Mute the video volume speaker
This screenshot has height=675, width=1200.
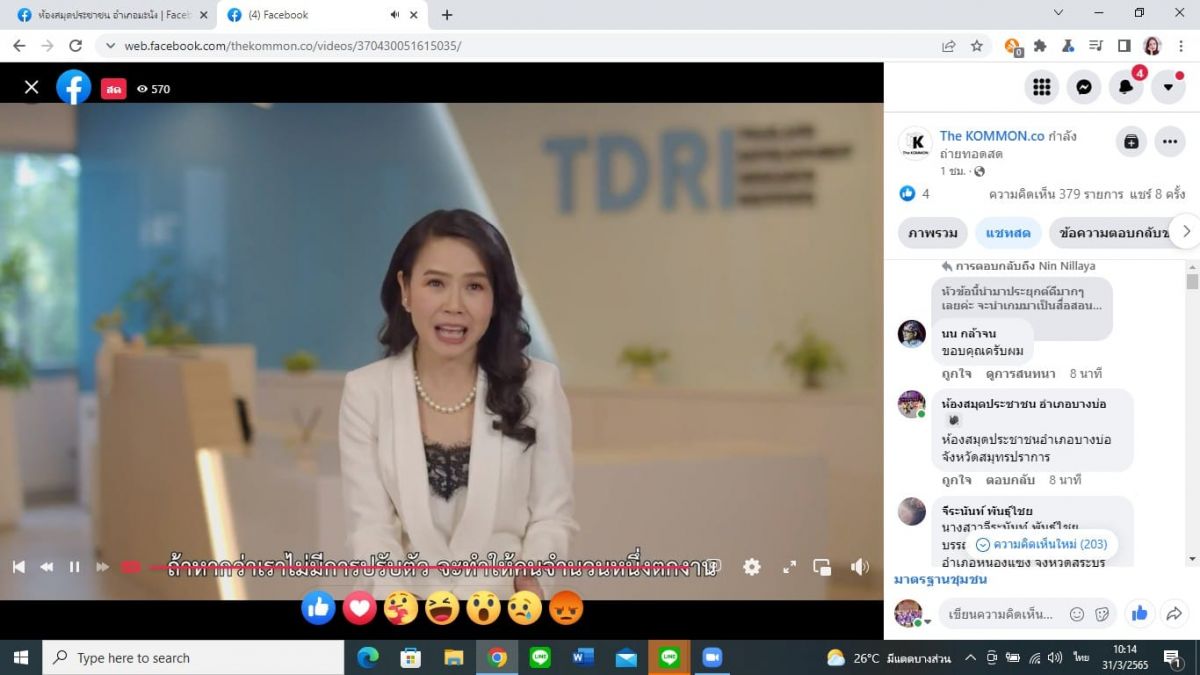point(859,567)
